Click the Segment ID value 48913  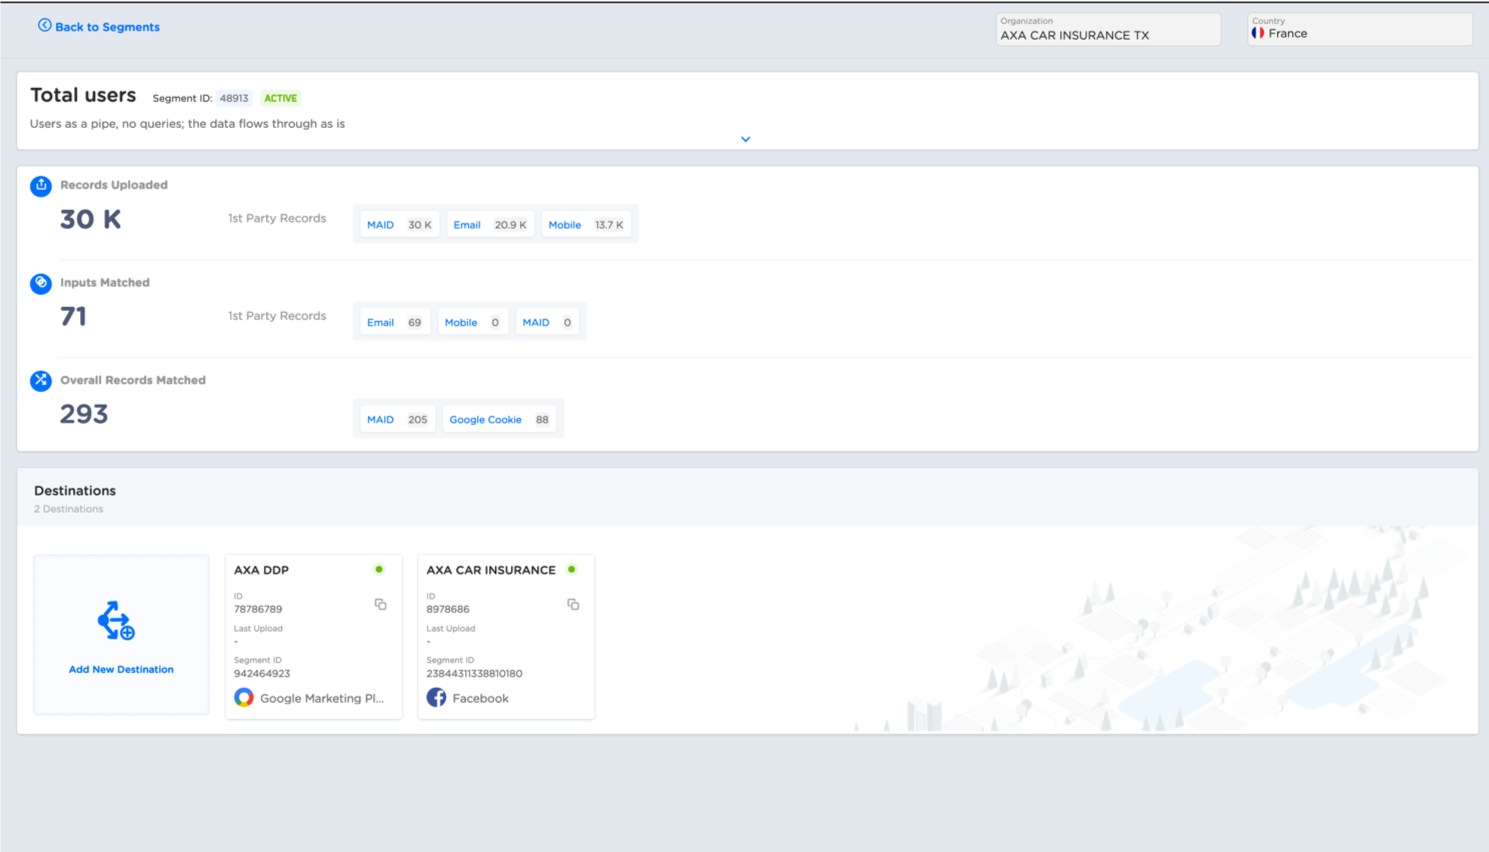[234, 98]
